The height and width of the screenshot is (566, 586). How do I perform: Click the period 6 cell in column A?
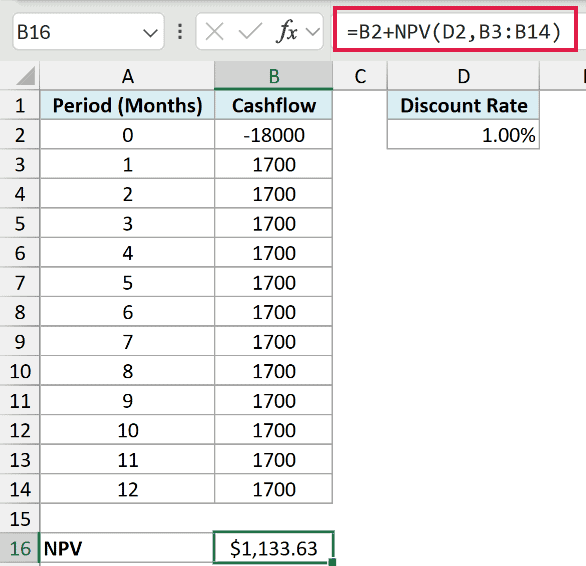(127, 312)
